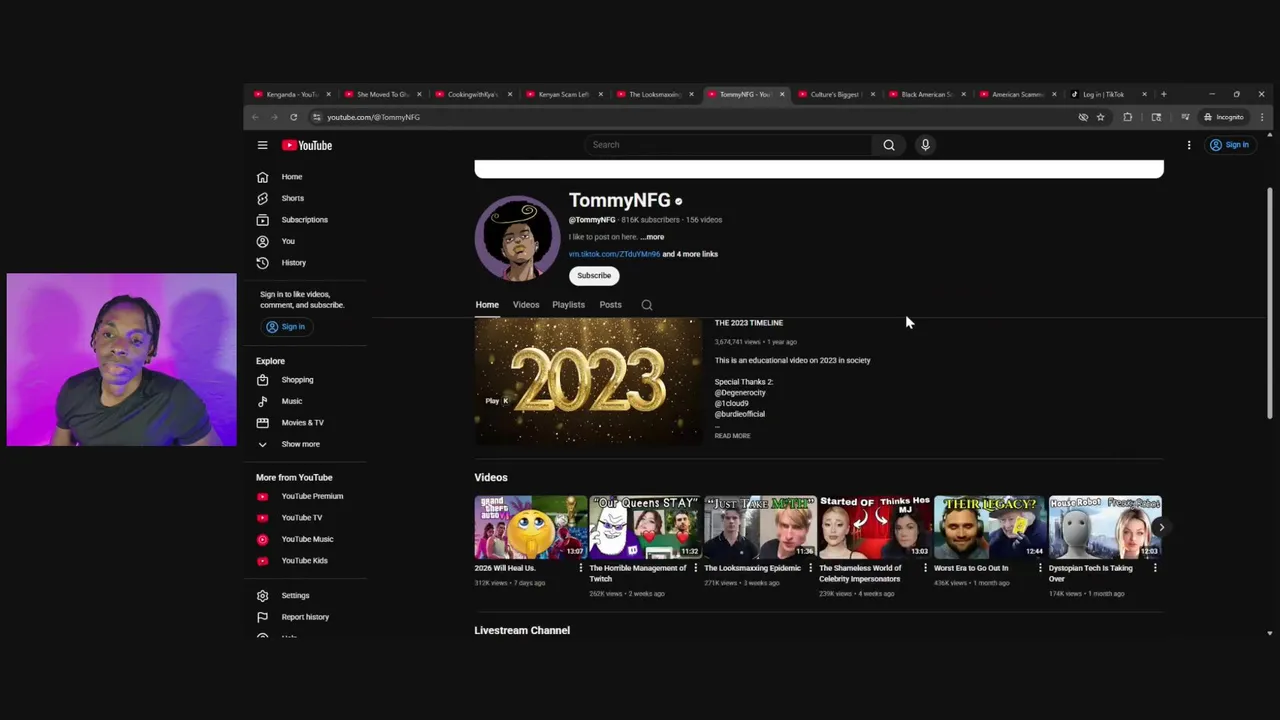
Task: Open a new browser tab
Action: [x=1163, y=94]
